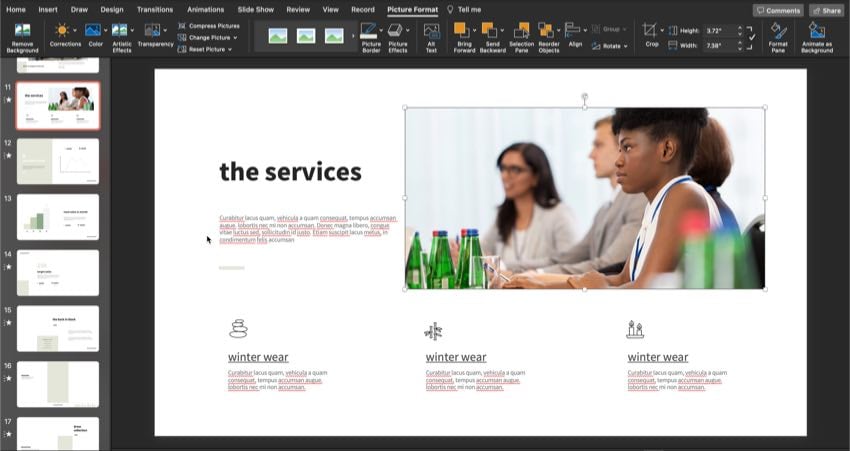
Task: Open Artistic Effects tool
Action: (x=122, y=37)
